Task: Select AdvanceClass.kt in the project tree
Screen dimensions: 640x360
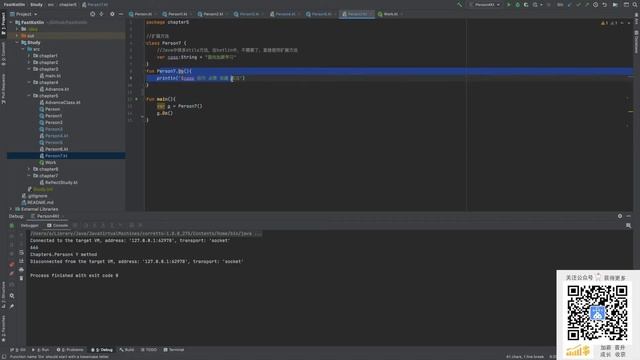Action: (x=62, y=102)
